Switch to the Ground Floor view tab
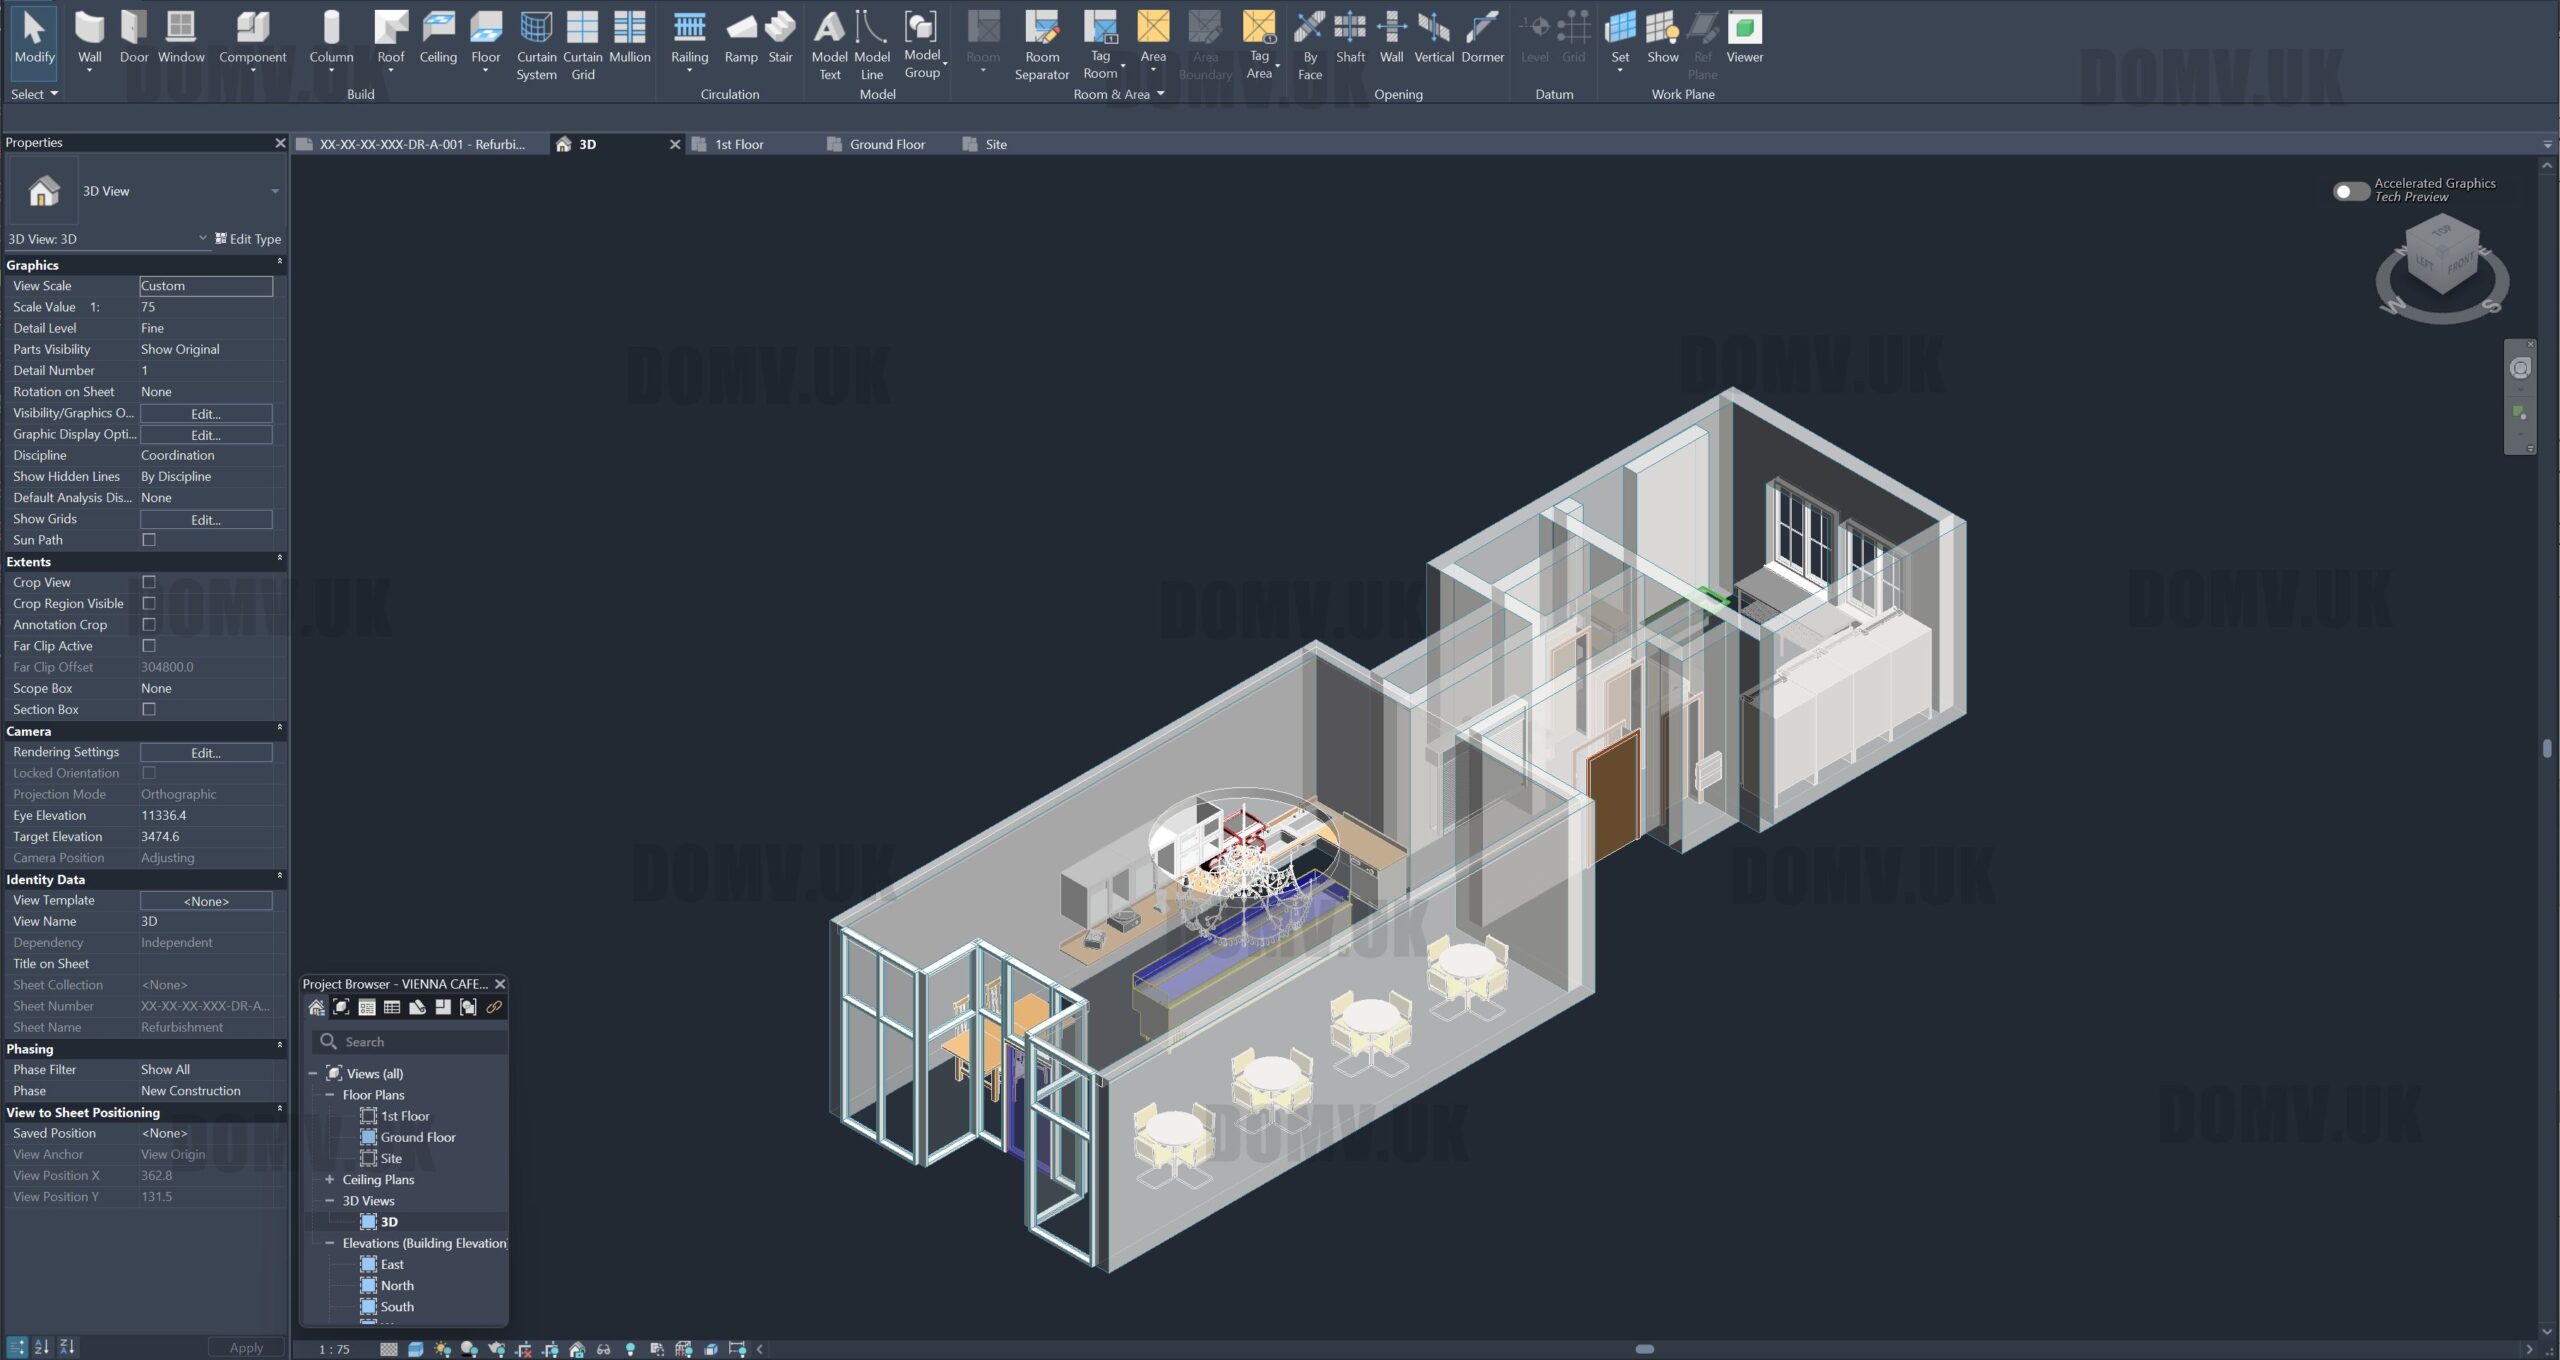Screen dimensions: 2560x1360 (x=886, y=144)
